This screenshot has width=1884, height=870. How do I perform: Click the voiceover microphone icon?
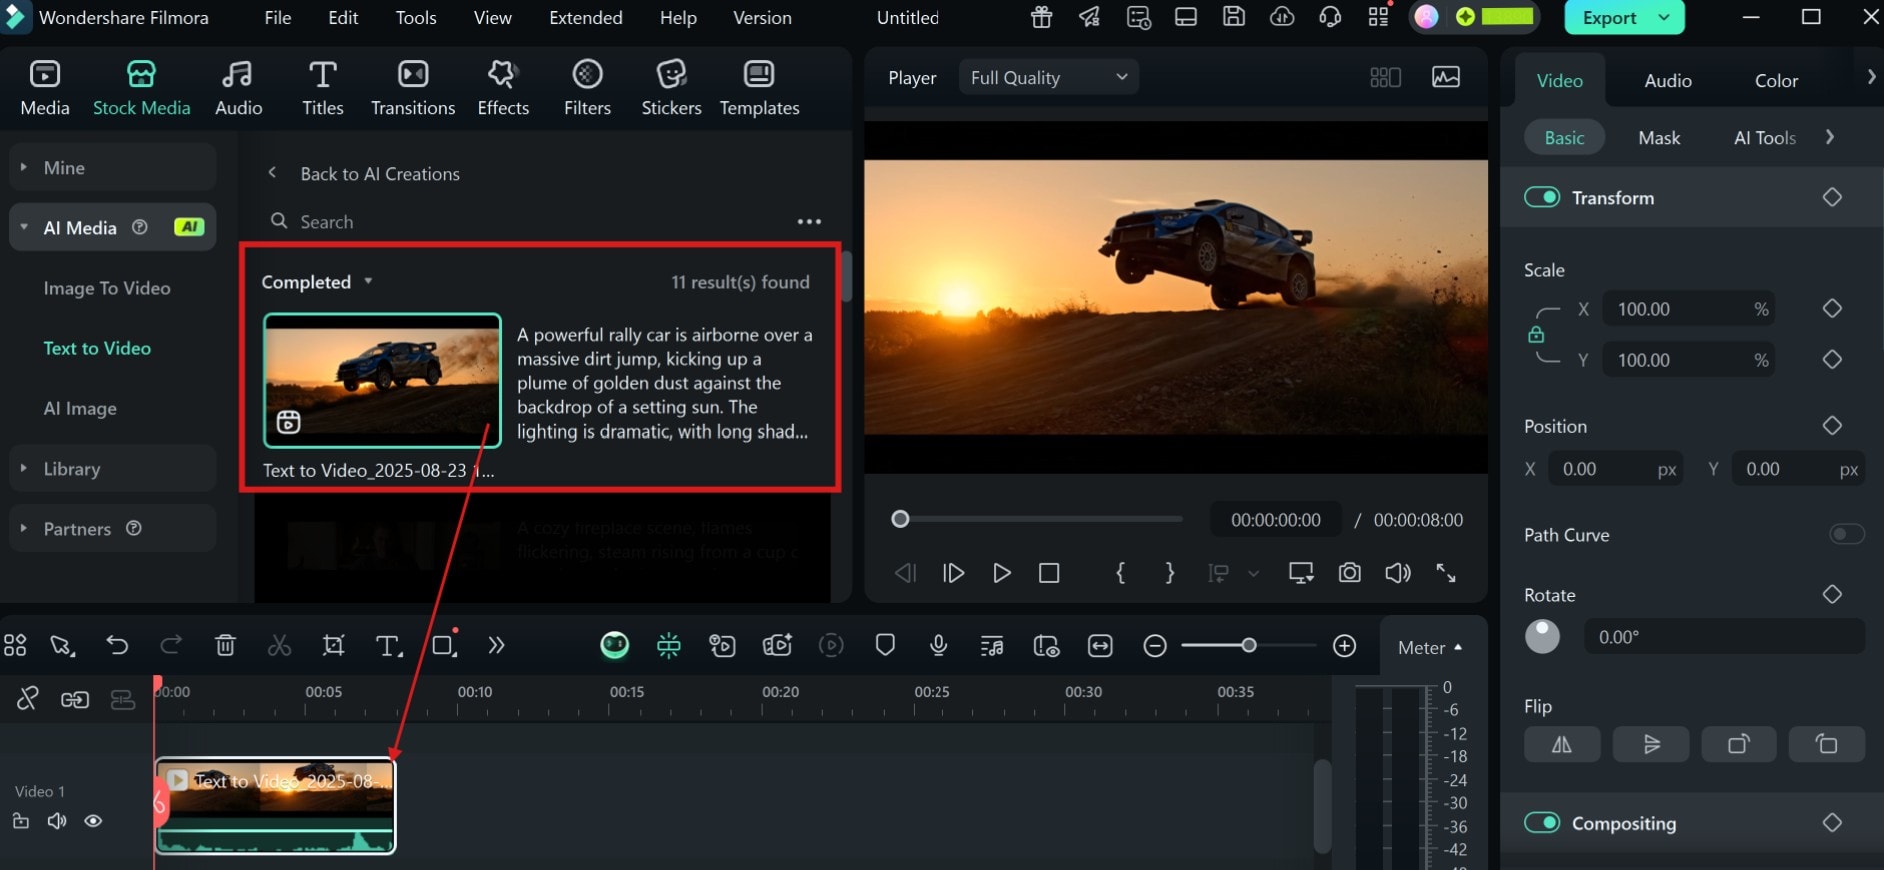point(938,646)
